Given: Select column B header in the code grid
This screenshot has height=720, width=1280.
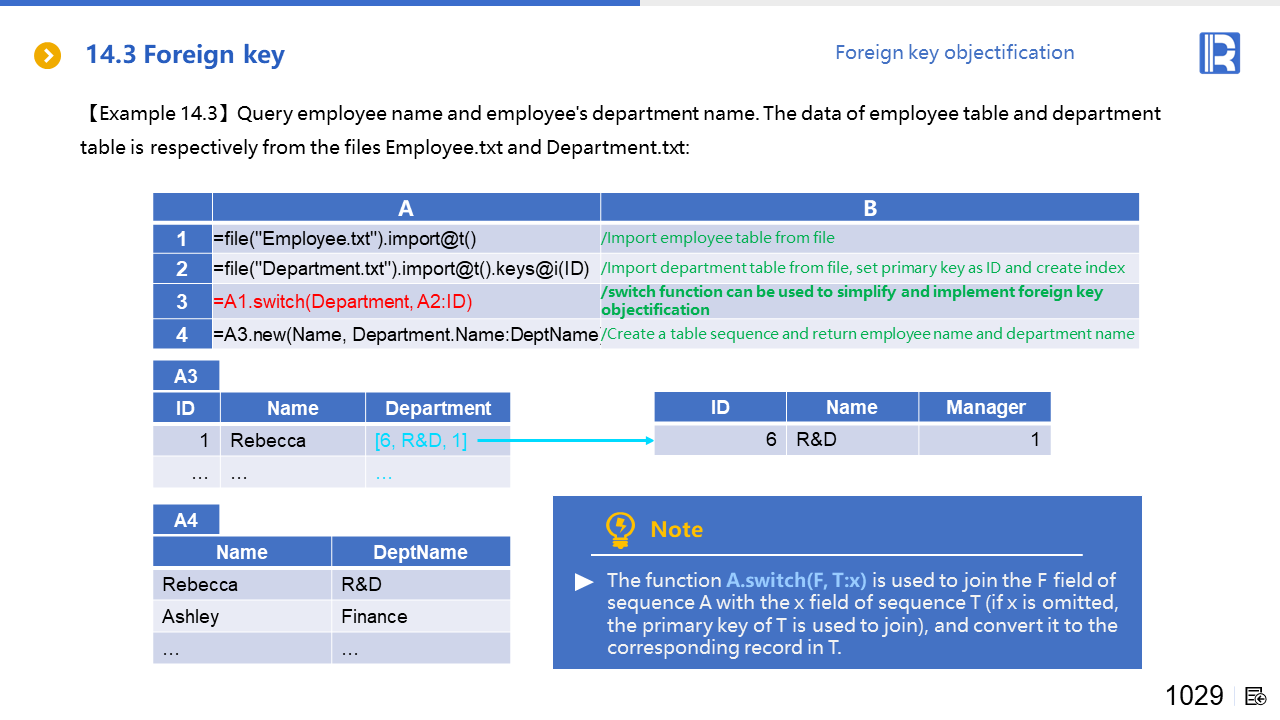Looking at the screenshot, I should pyautogui.click(x=869, y=208).
